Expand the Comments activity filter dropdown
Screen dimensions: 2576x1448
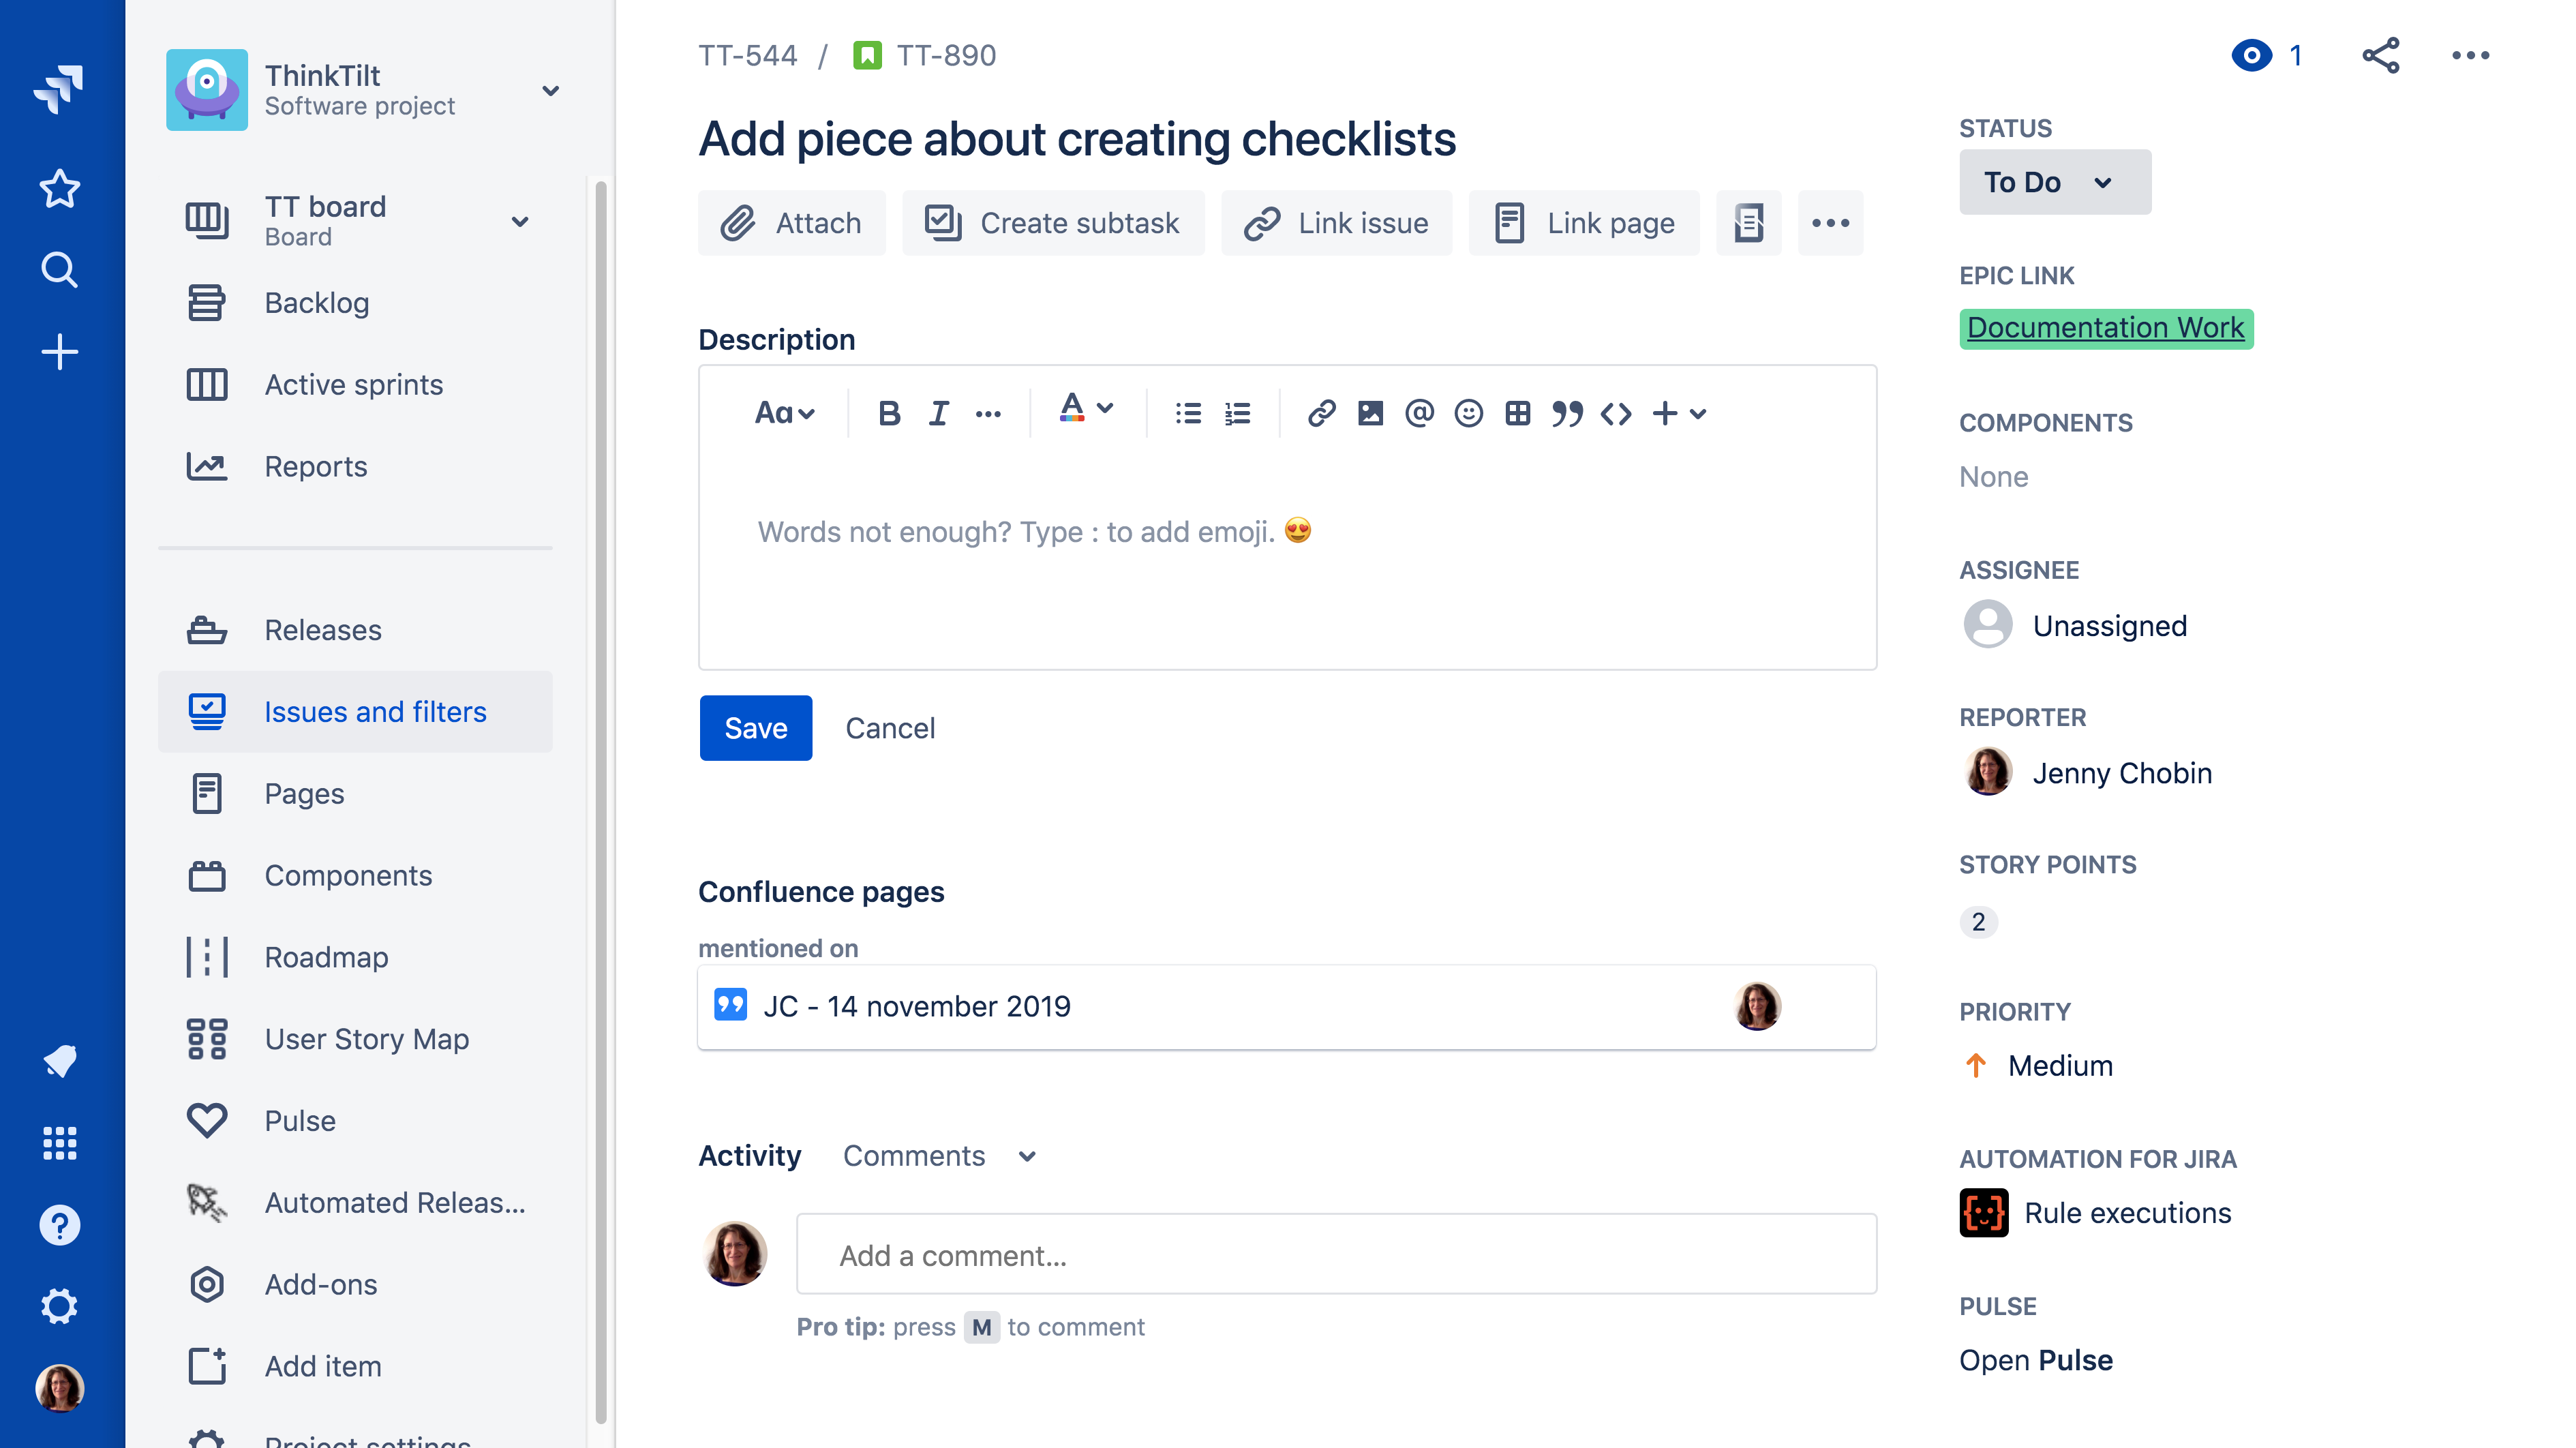[939, 1156]
